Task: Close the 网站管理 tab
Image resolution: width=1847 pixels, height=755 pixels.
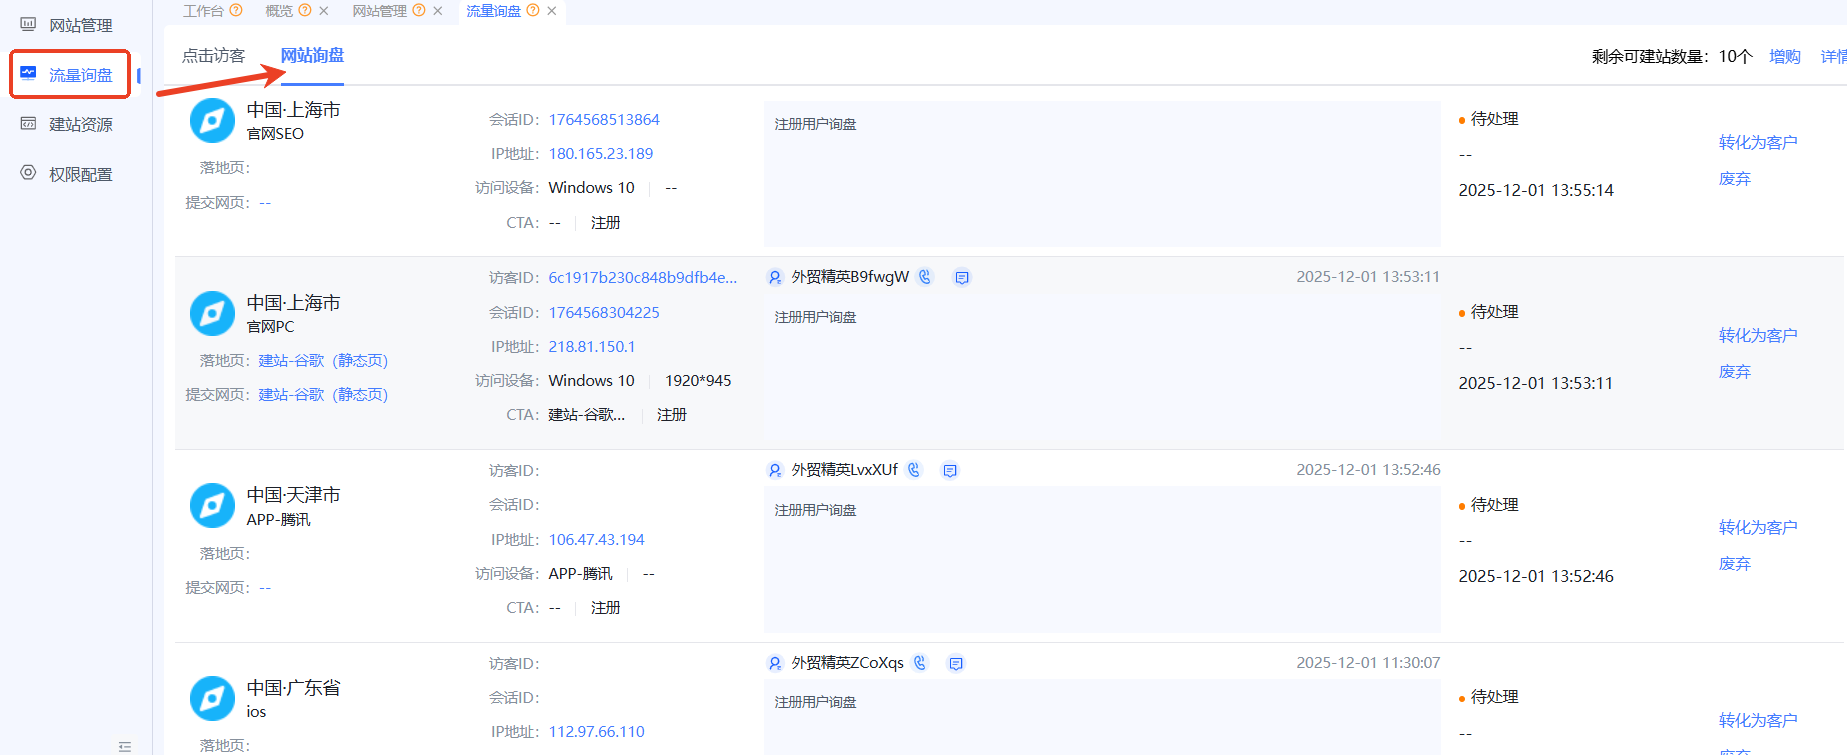Action: tap(438, 11)
